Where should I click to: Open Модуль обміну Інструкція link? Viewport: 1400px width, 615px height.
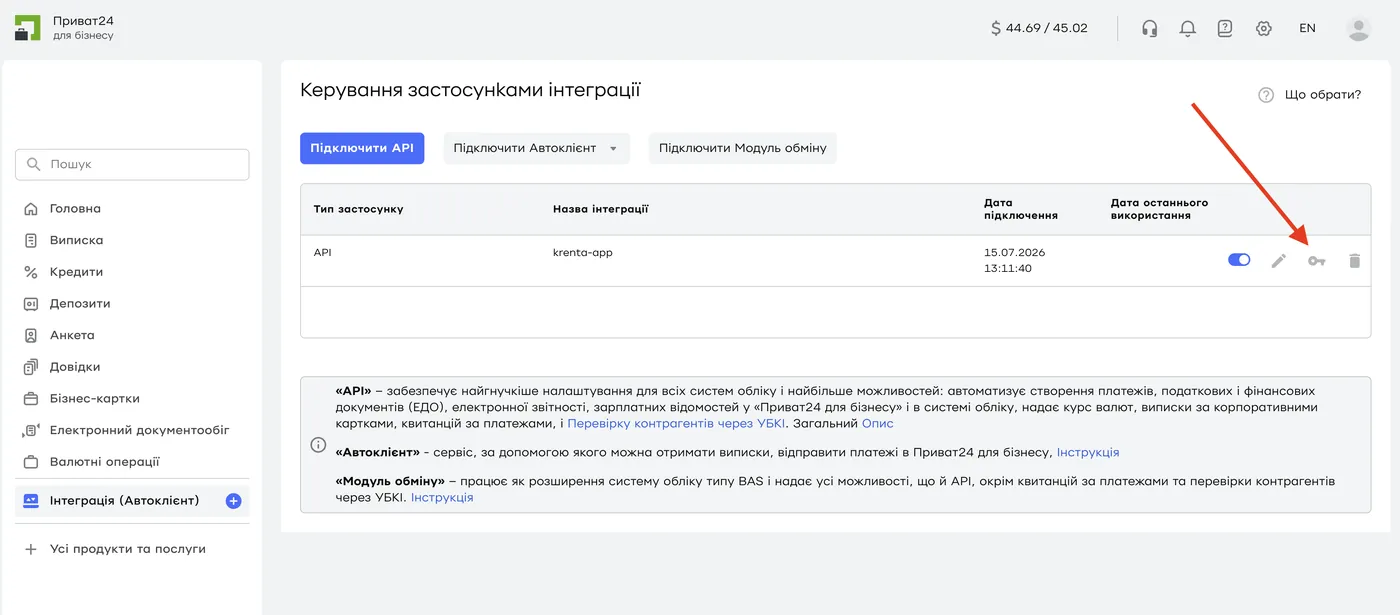coord(442,497)
